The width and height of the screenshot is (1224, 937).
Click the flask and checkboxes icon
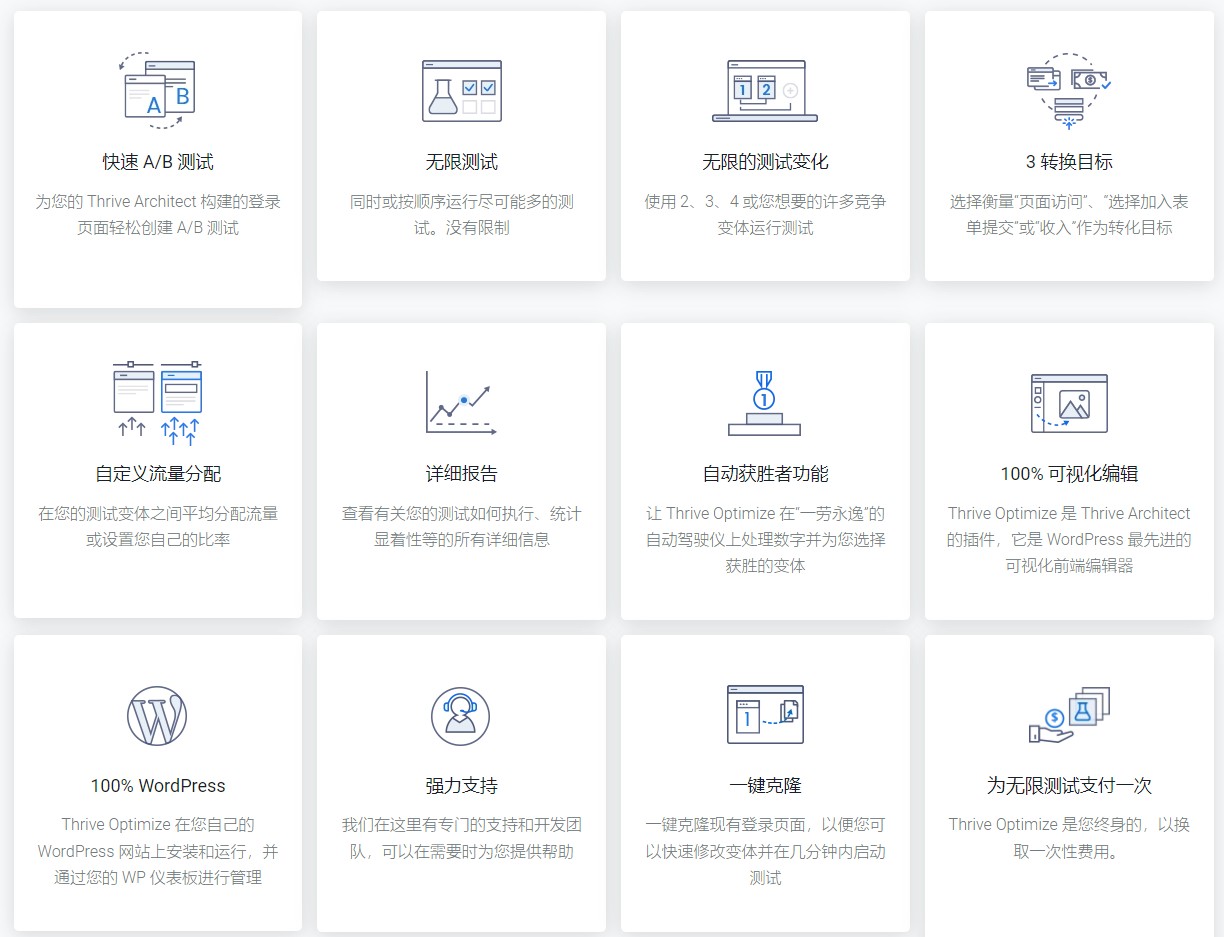click(x=462, y=91)
